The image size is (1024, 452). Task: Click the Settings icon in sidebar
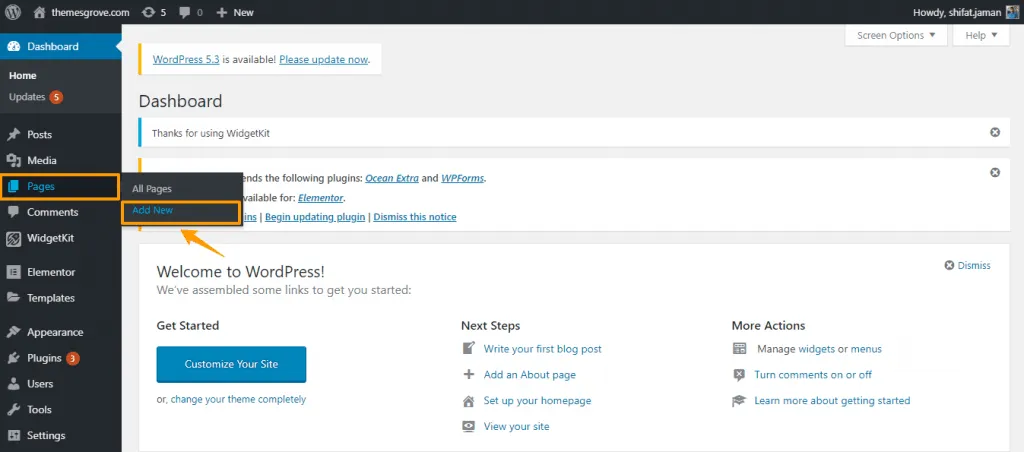pos(14,436)
